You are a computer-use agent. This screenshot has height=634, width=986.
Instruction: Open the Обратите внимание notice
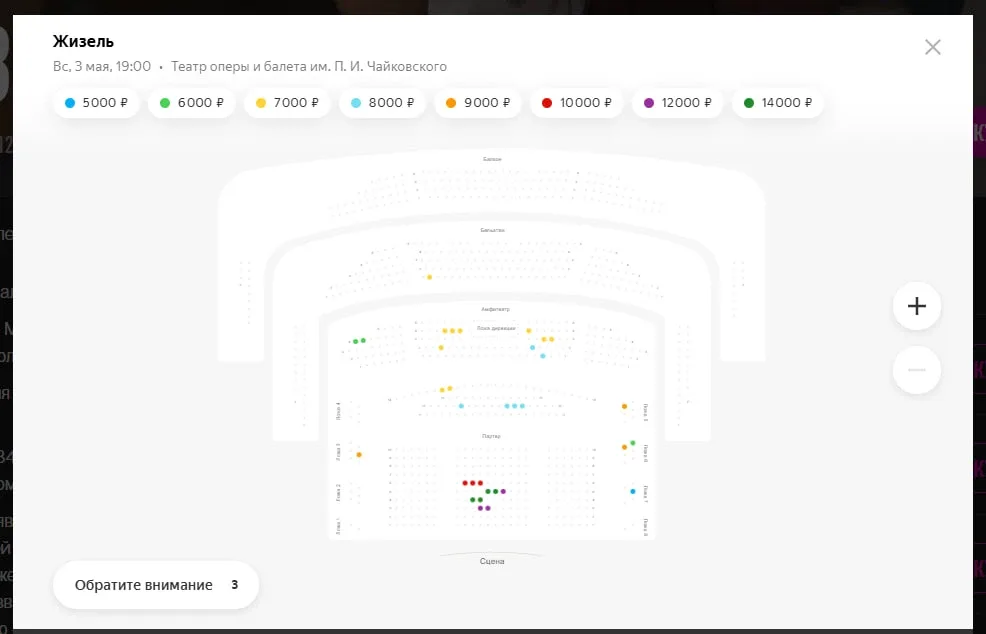(x=156, y=585)
